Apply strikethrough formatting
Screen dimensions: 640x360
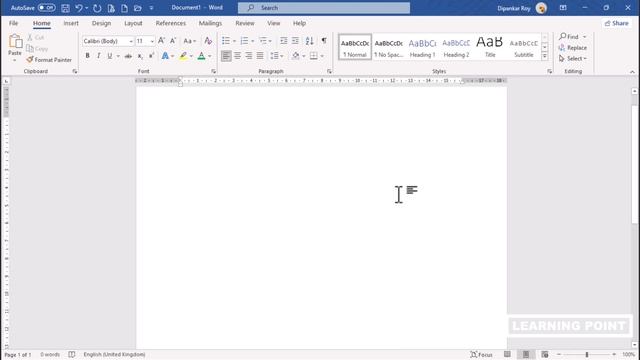(128, 56)
